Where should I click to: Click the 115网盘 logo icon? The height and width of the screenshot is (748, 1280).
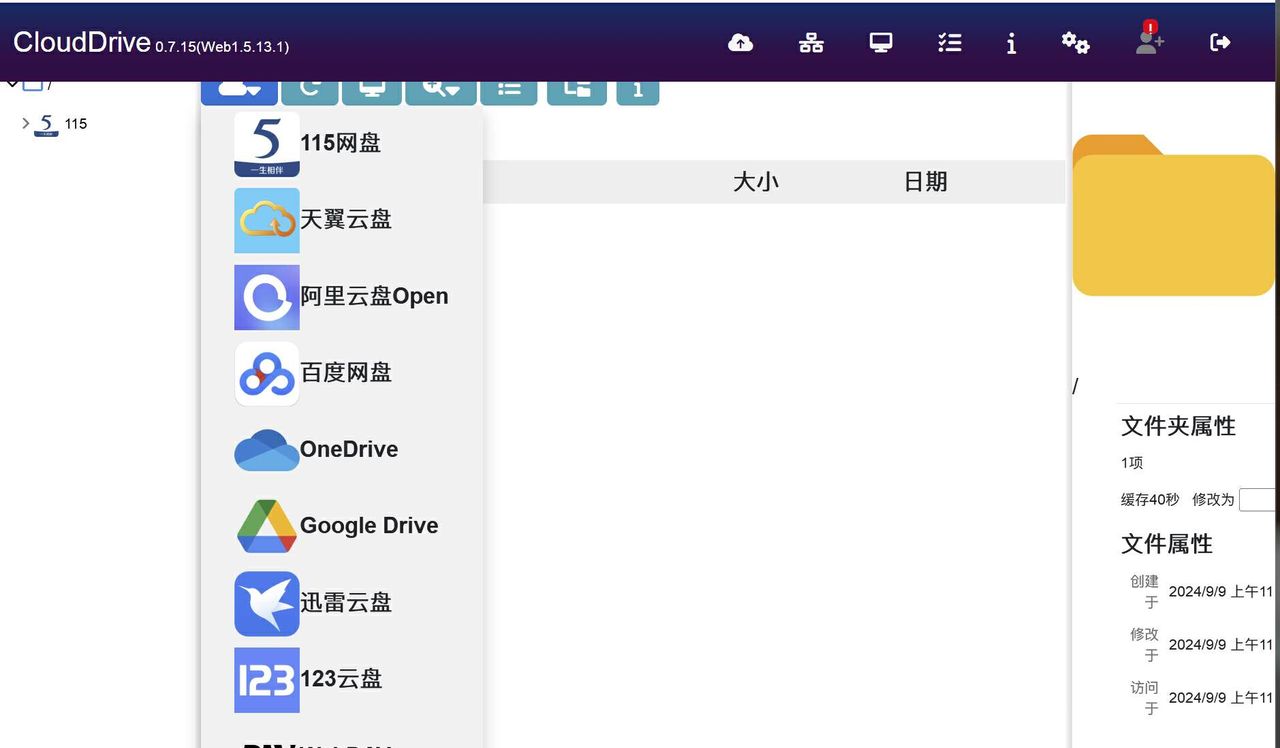click(x=267, y=144)
